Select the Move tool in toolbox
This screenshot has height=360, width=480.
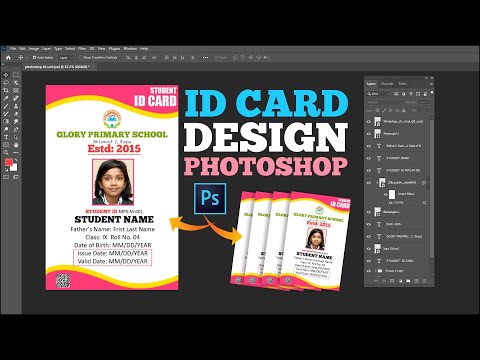pyautogui.click(x=6, y=75)
